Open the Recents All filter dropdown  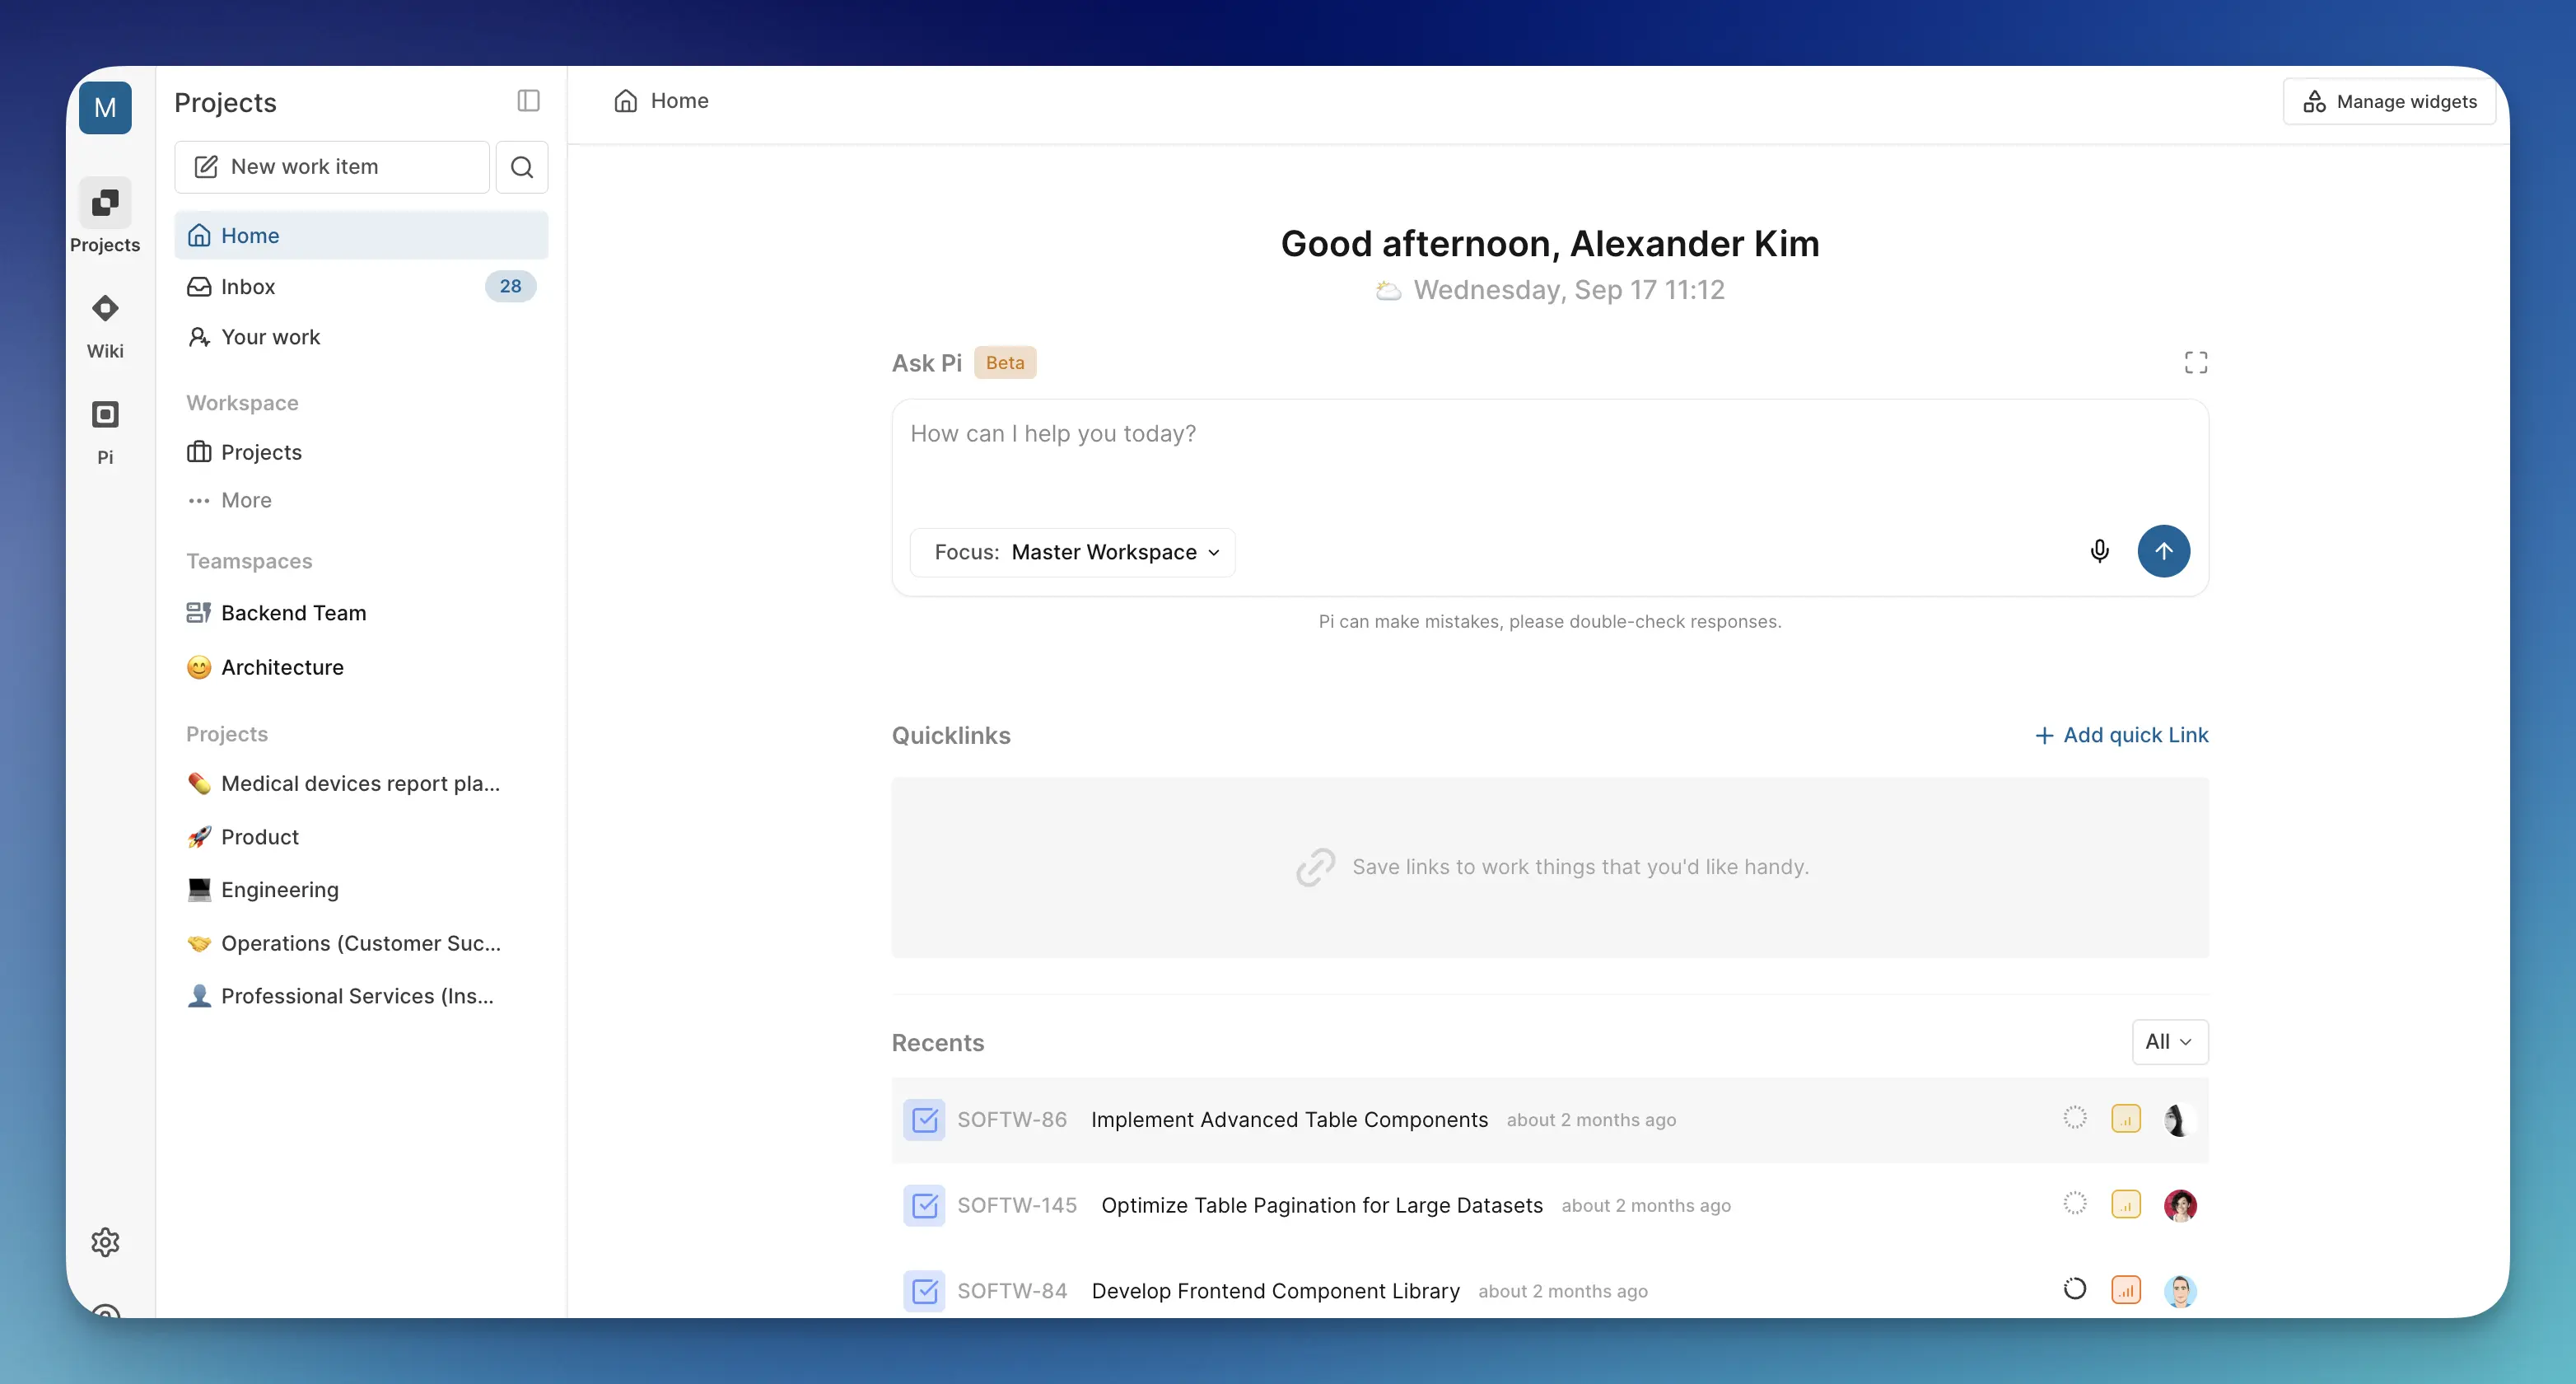(x=2170, y=1042)
